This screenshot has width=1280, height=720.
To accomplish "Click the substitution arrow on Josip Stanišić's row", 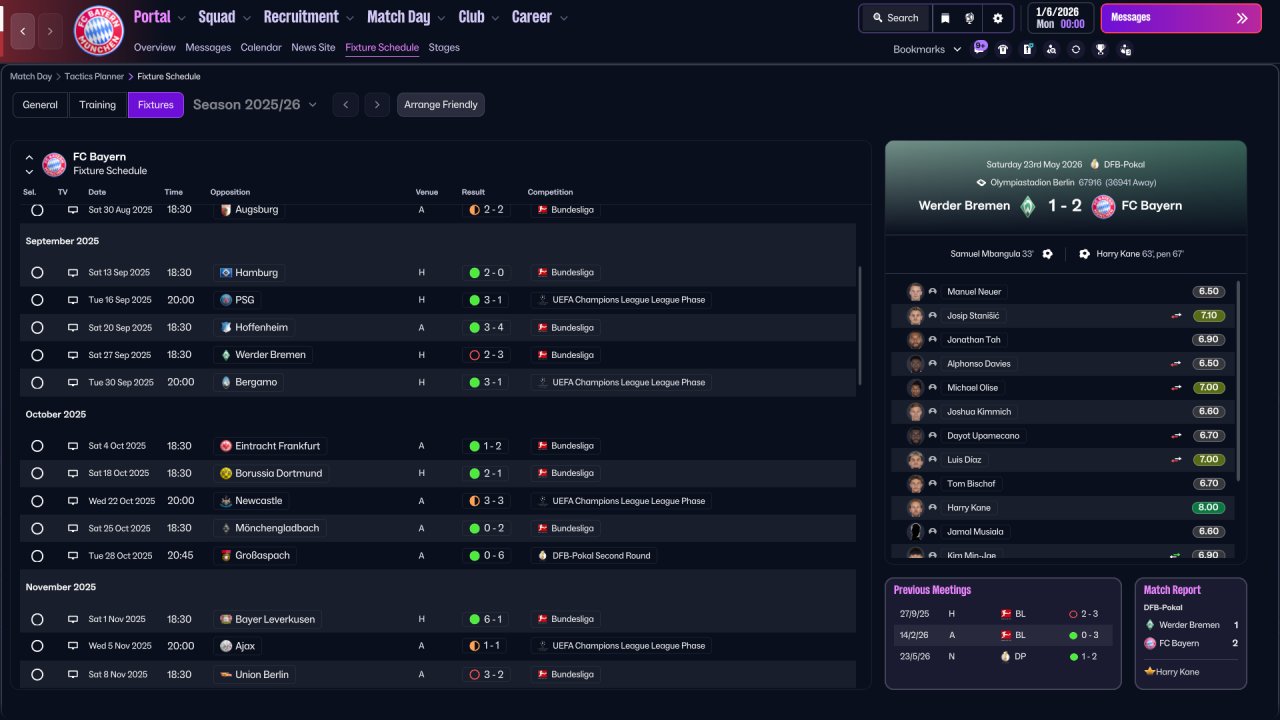I will pyautogui.click(x=1177, y=316).
